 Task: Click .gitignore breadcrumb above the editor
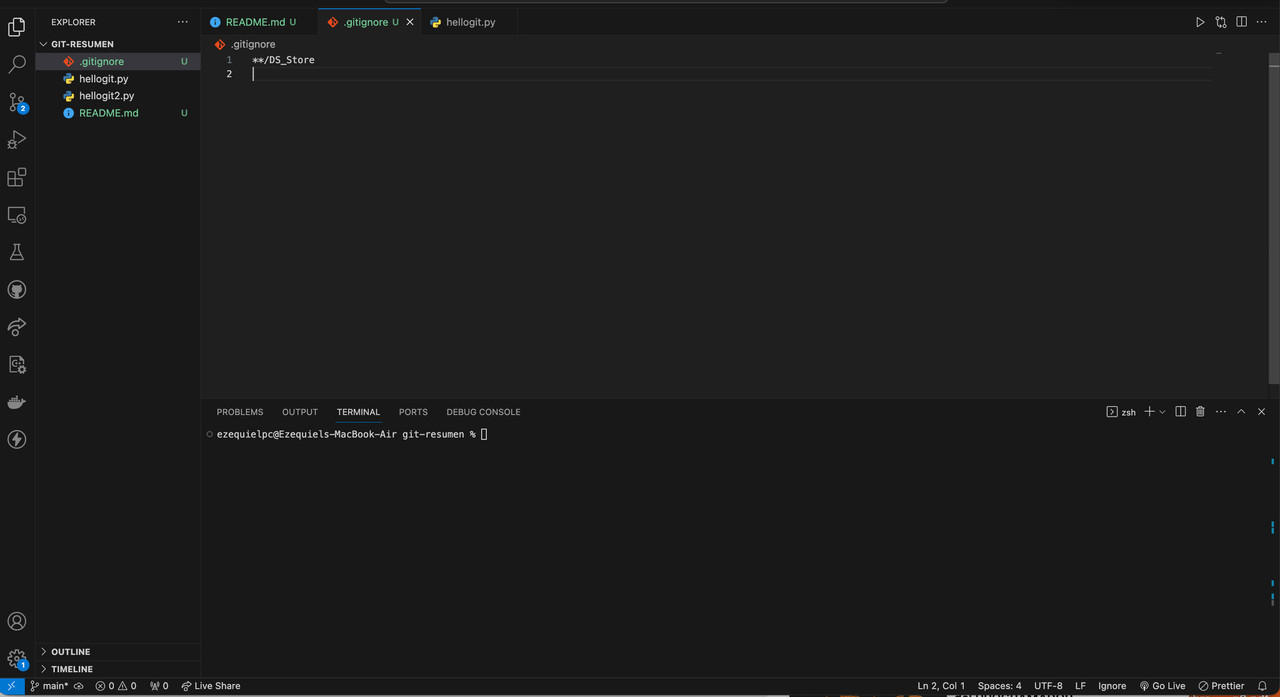point(246,44)
